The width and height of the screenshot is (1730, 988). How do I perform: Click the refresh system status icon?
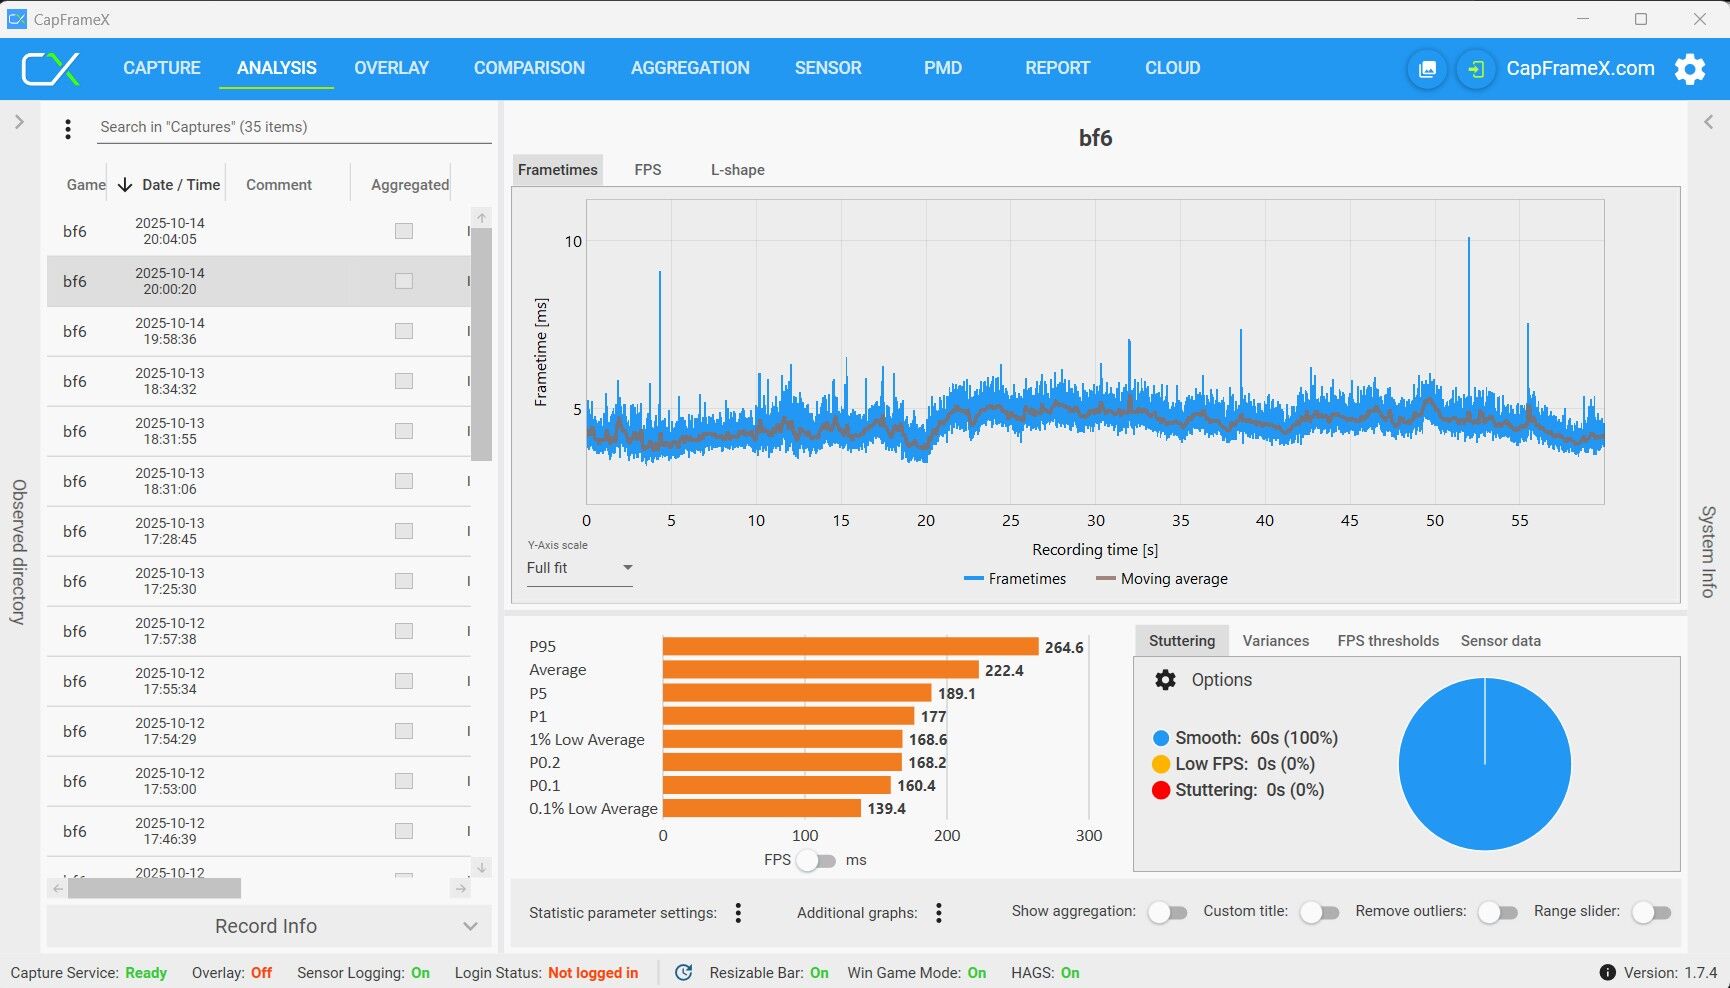[684, 972]
